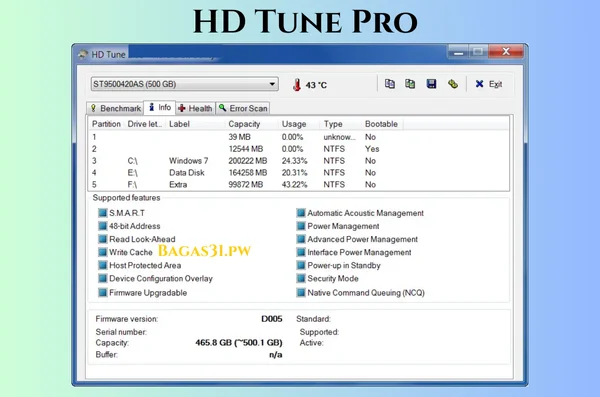Image resolution: width=600 pixels, height=397 pixels.
Task: Toggle the Host Protected Area checkbox
Action: 103,265
